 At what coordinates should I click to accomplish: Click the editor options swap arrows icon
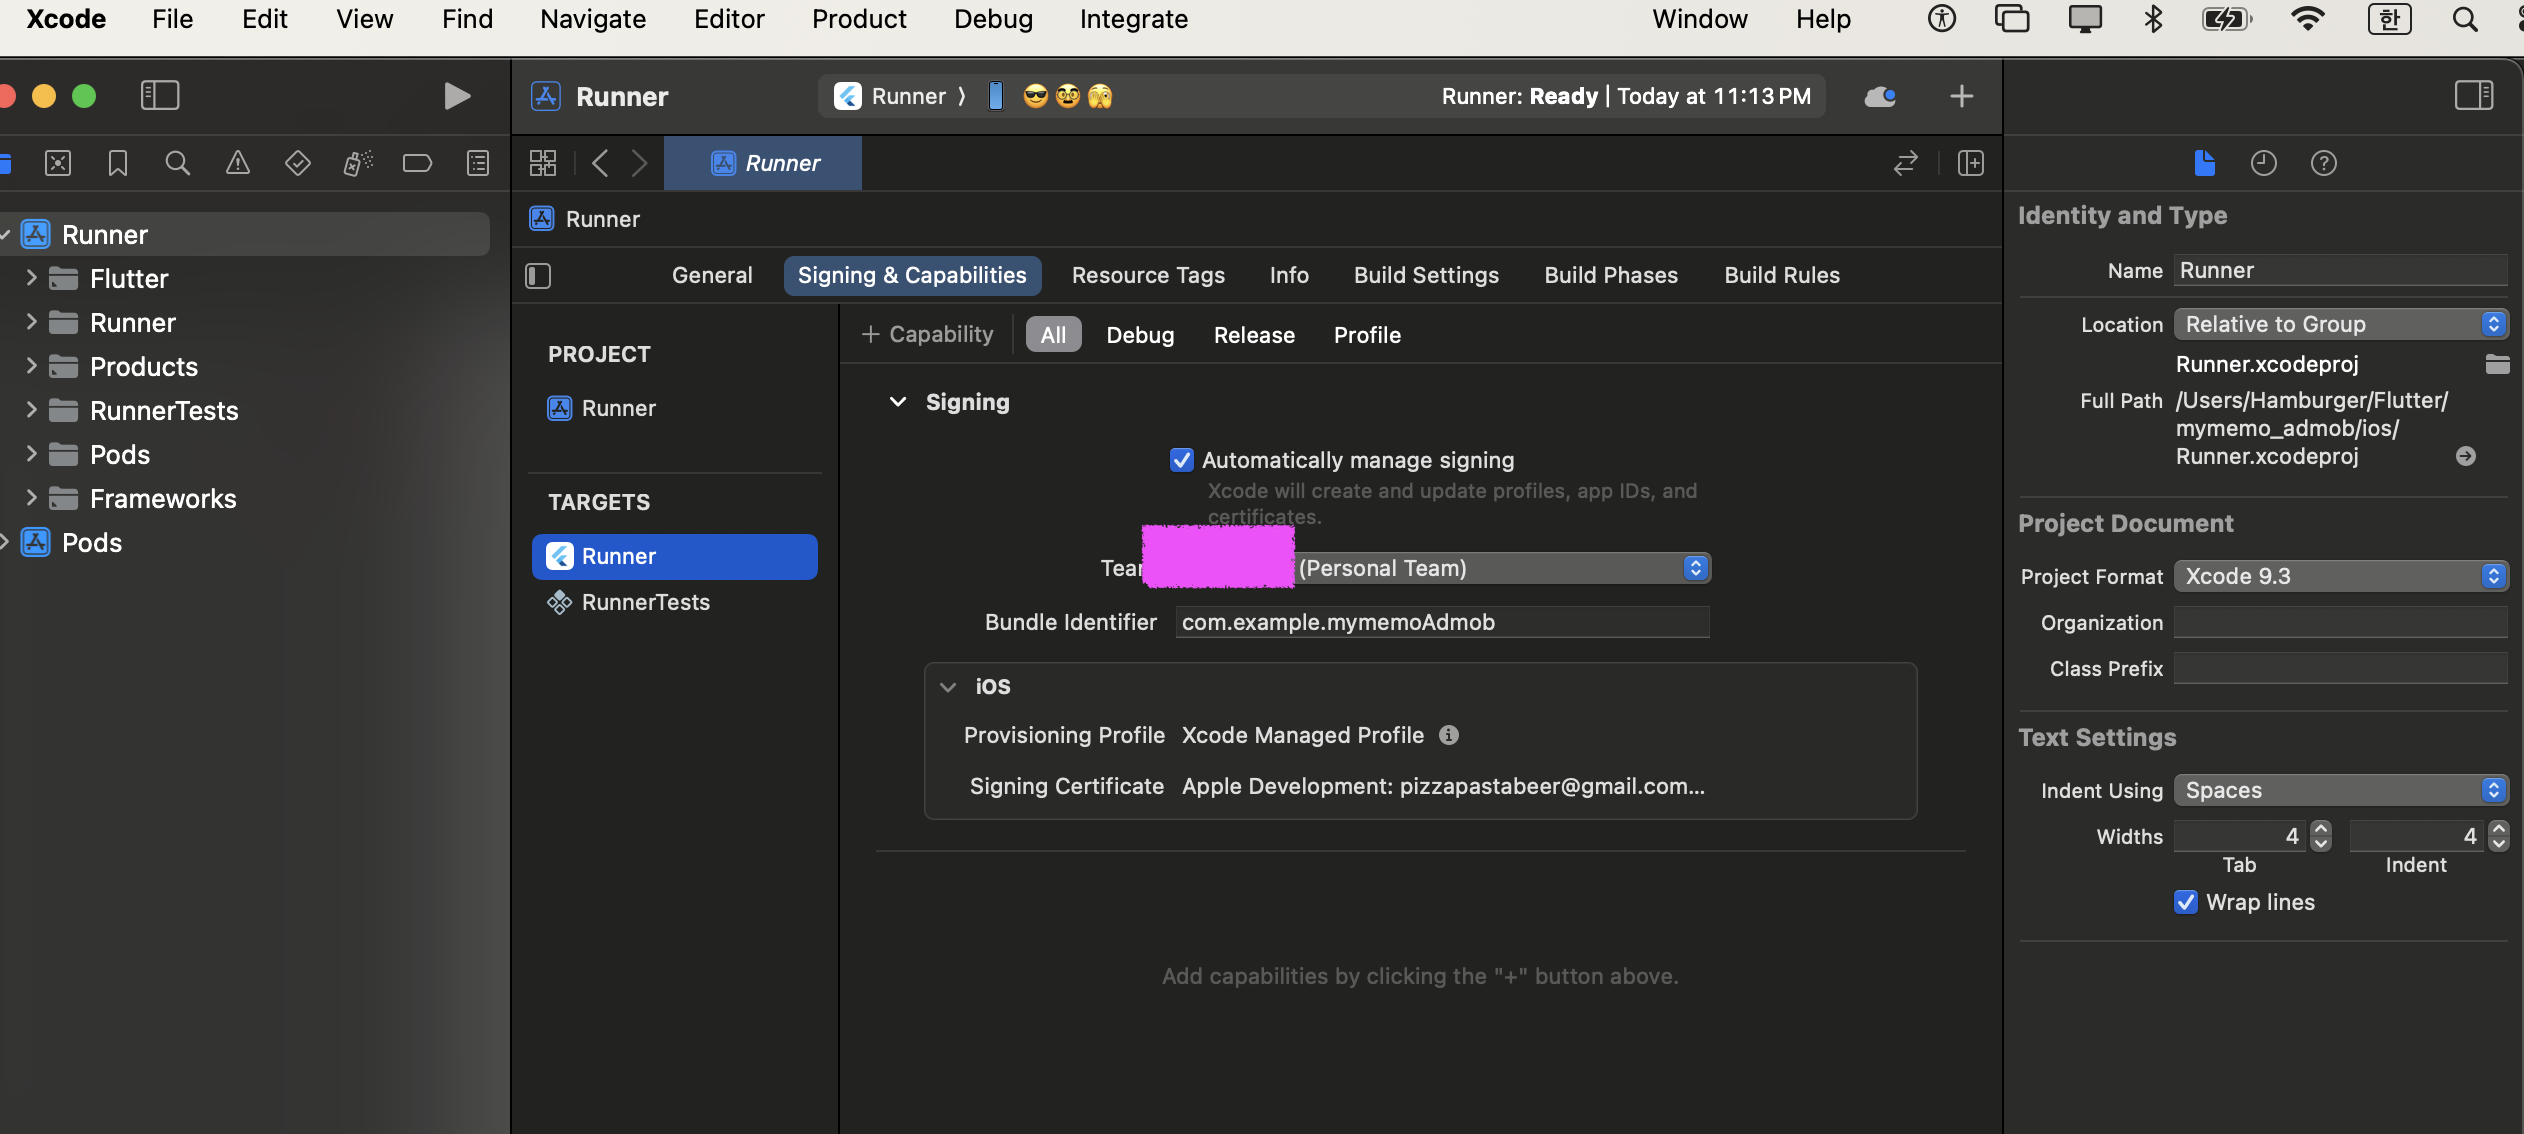tap(1906, 163)
